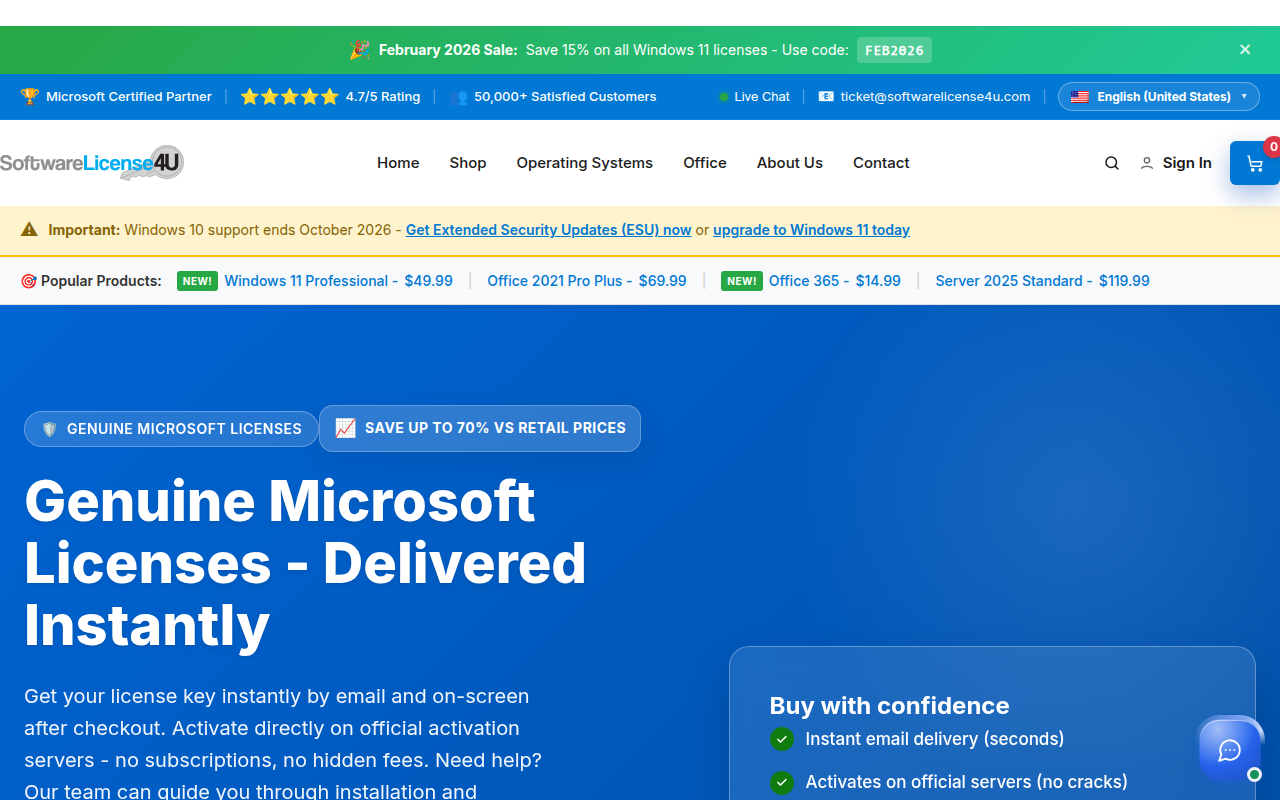Open the English (United States) language dropdown
This screenshot has height=800, width=1280.
(x=1158, y=97)
